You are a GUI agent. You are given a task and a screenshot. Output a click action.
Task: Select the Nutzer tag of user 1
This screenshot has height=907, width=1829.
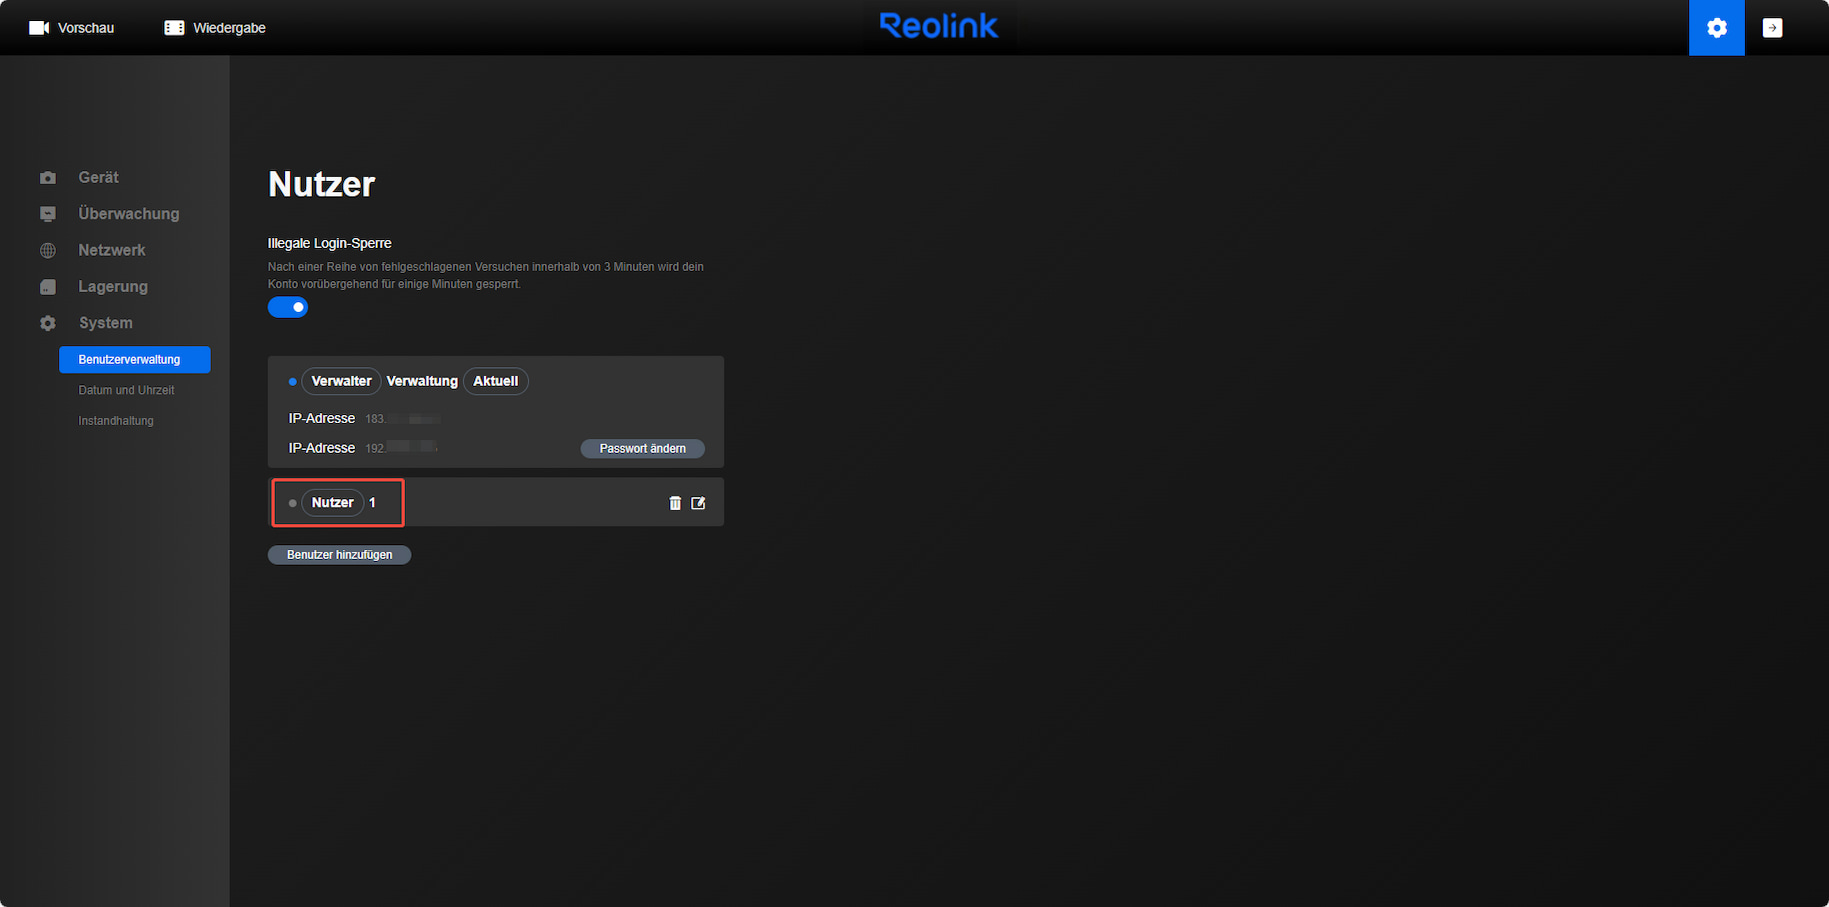tap(333, 503)
